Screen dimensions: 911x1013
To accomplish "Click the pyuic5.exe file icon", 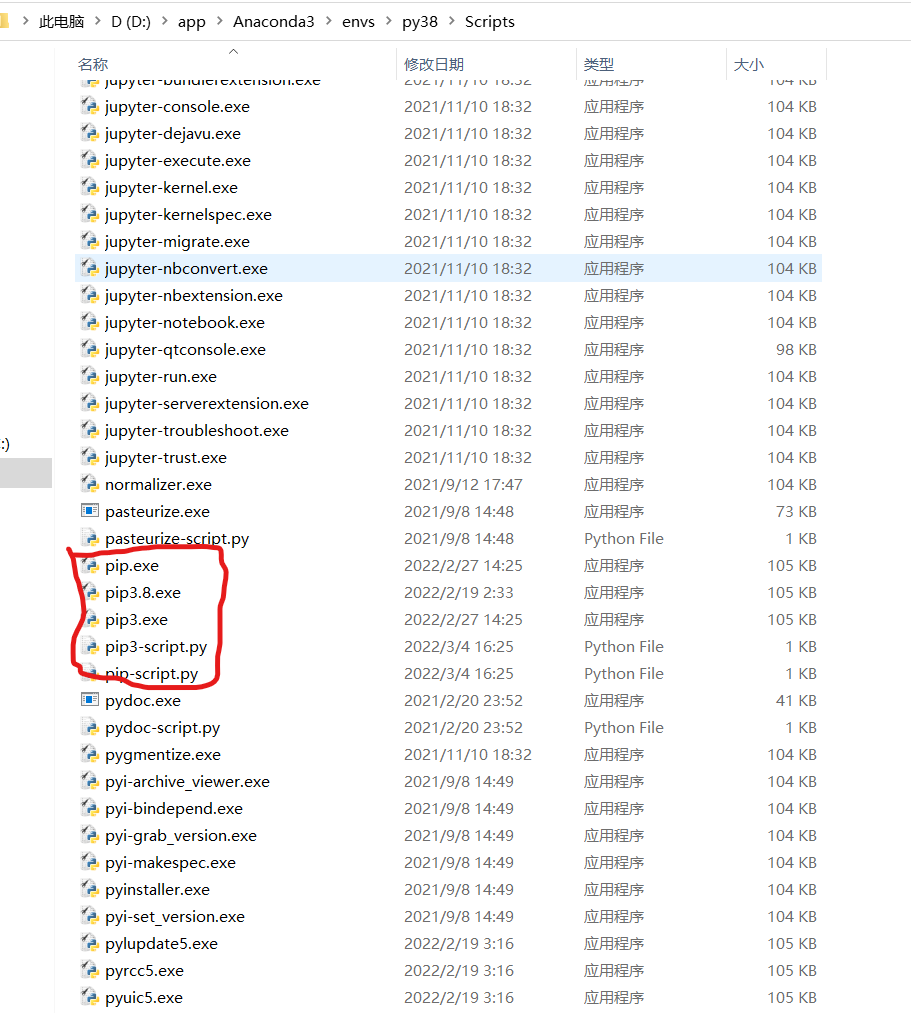I will pyautogui.click(x=90, y=997).
